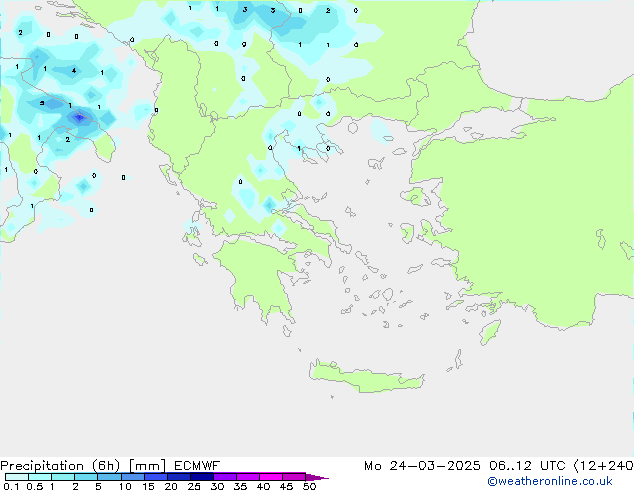Click the island of Crete on the map

coord(366,377)
